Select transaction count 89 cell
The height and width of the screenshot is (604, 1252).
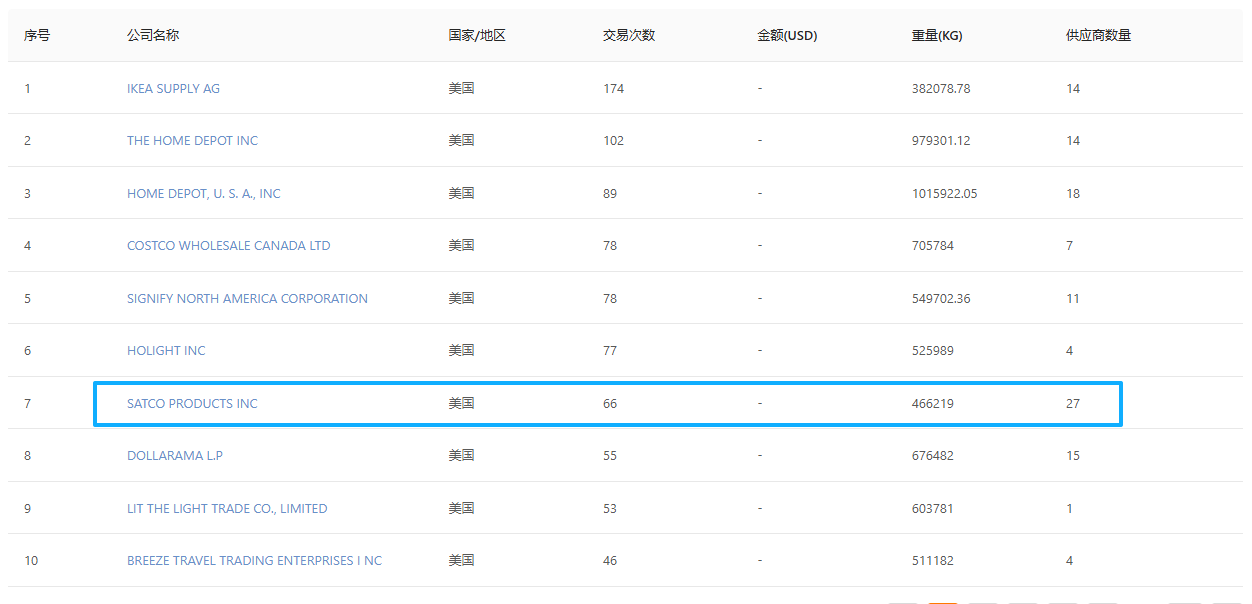(x=610, y=193)
